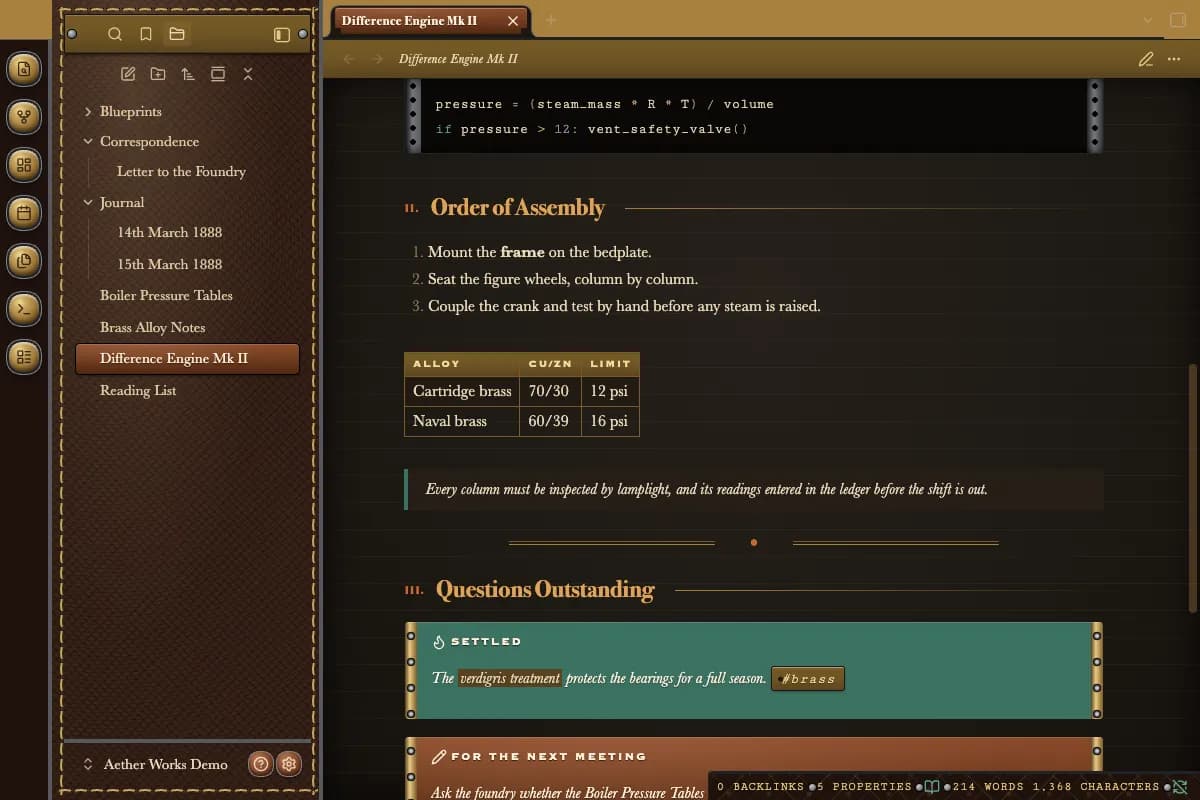This screenshot has height=800, width=1200.
Task: Collapse all folders icon
Action: pyautogui.click(x=248, y=74)
